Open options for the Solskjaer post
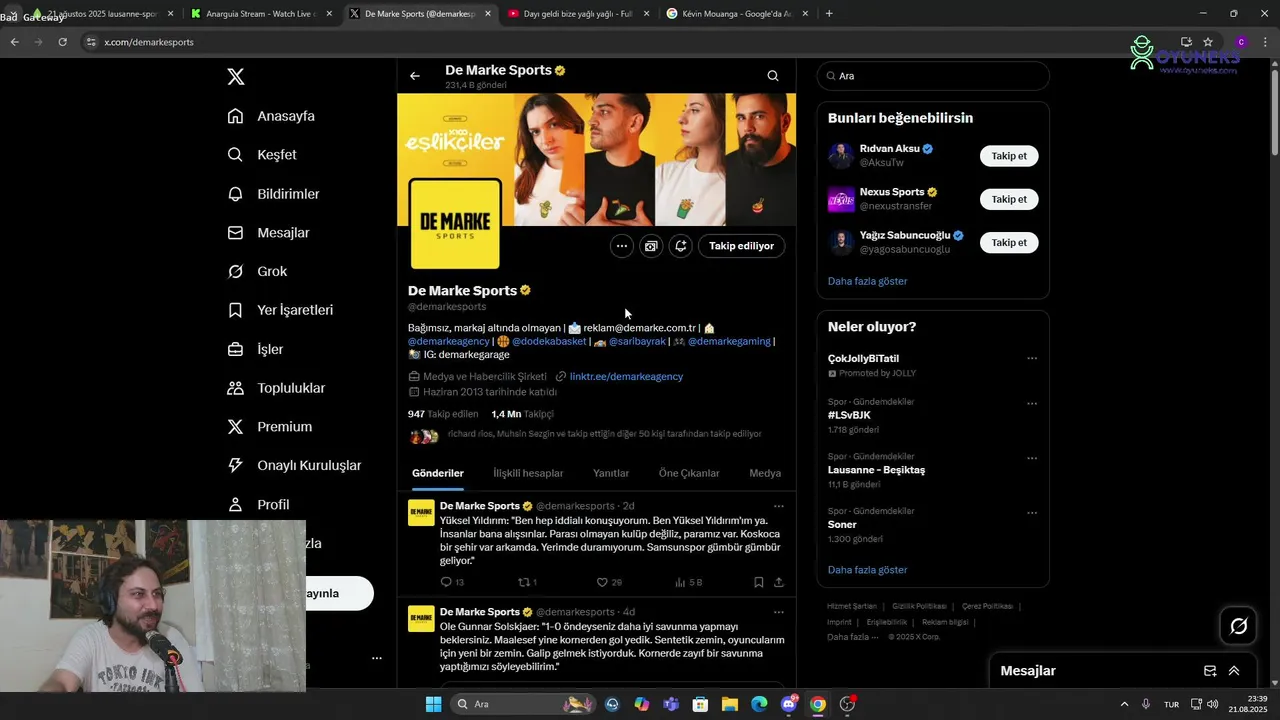Screen dimensions: 1280x720 pyautogui.click(x=779, y=612)
